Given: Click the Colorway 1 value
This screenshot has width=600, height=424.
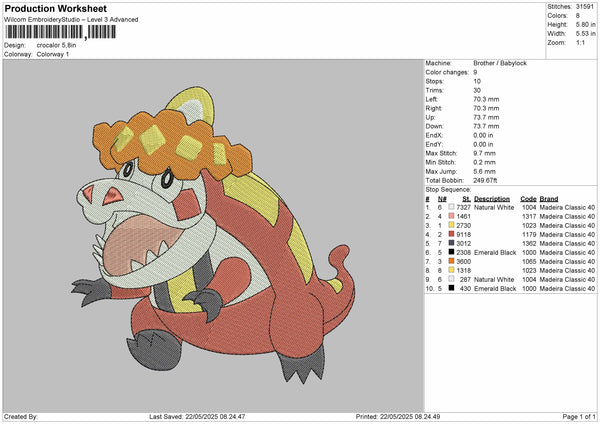Looking at the screenshot, I should click(x=53, y=54).
